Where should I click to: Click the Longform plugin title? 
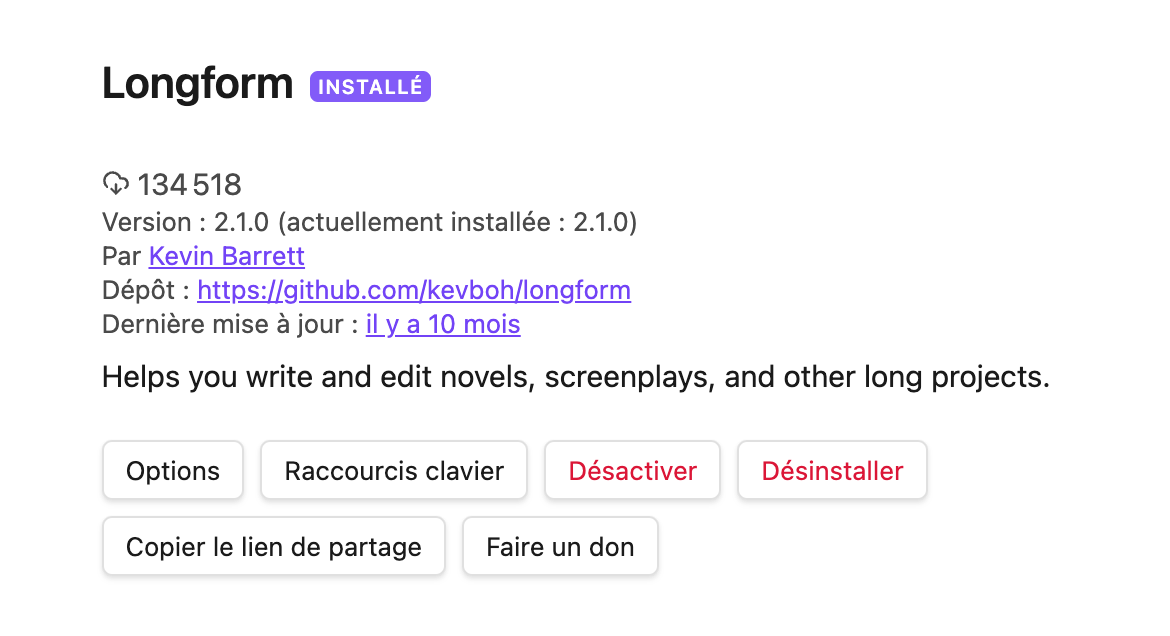198,84
